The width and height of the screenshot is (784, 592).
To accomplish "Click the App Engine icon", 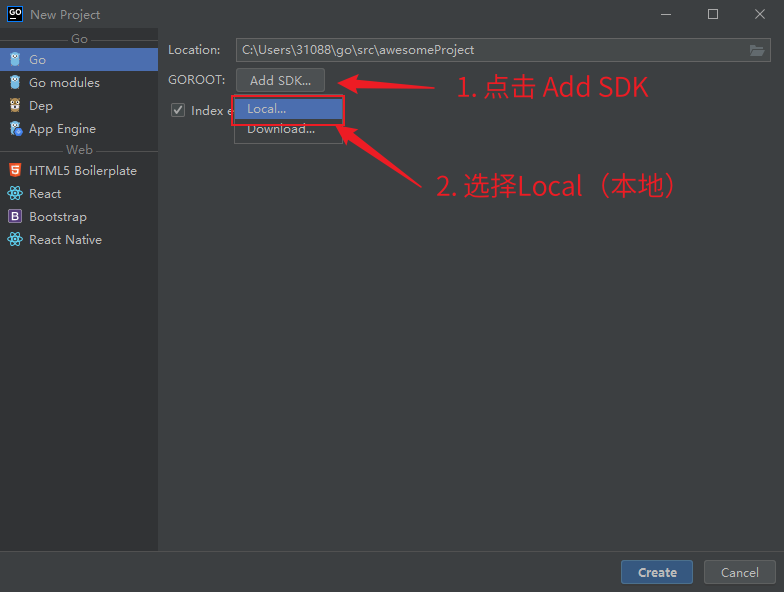I will point(15,129).
